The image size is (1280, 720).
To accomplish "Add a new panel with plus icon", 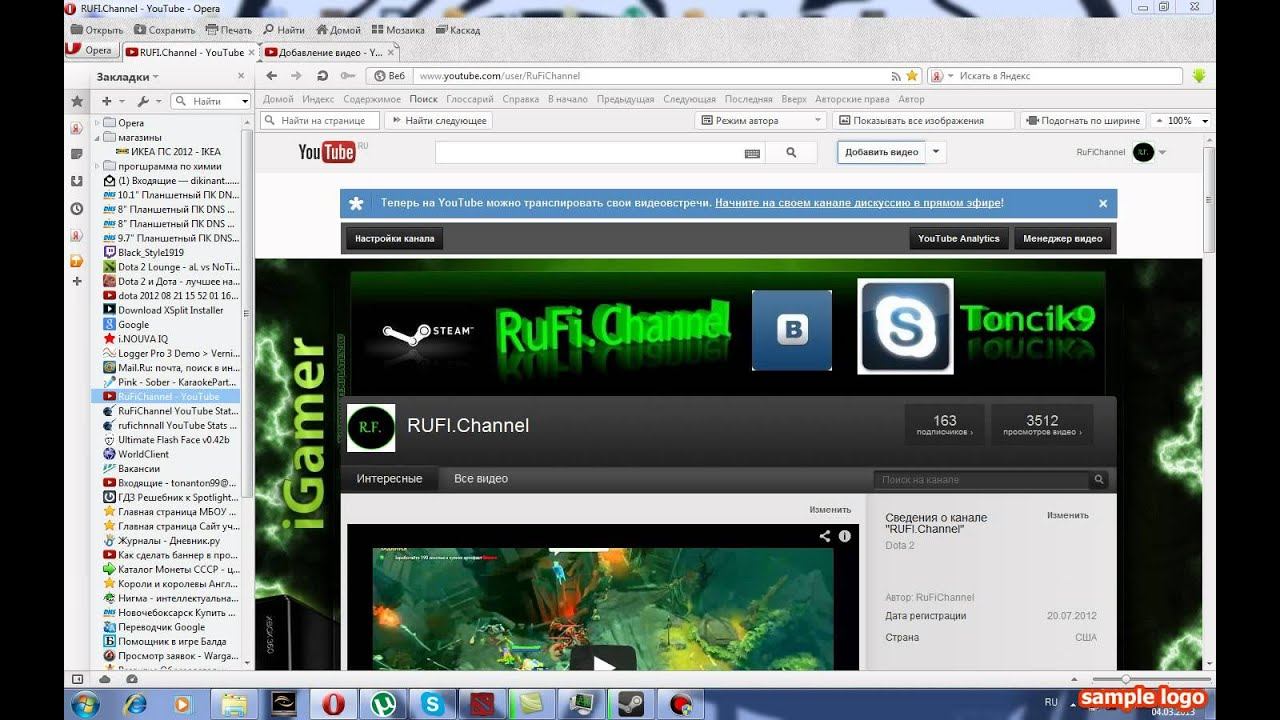I will [x=76, y=282].
